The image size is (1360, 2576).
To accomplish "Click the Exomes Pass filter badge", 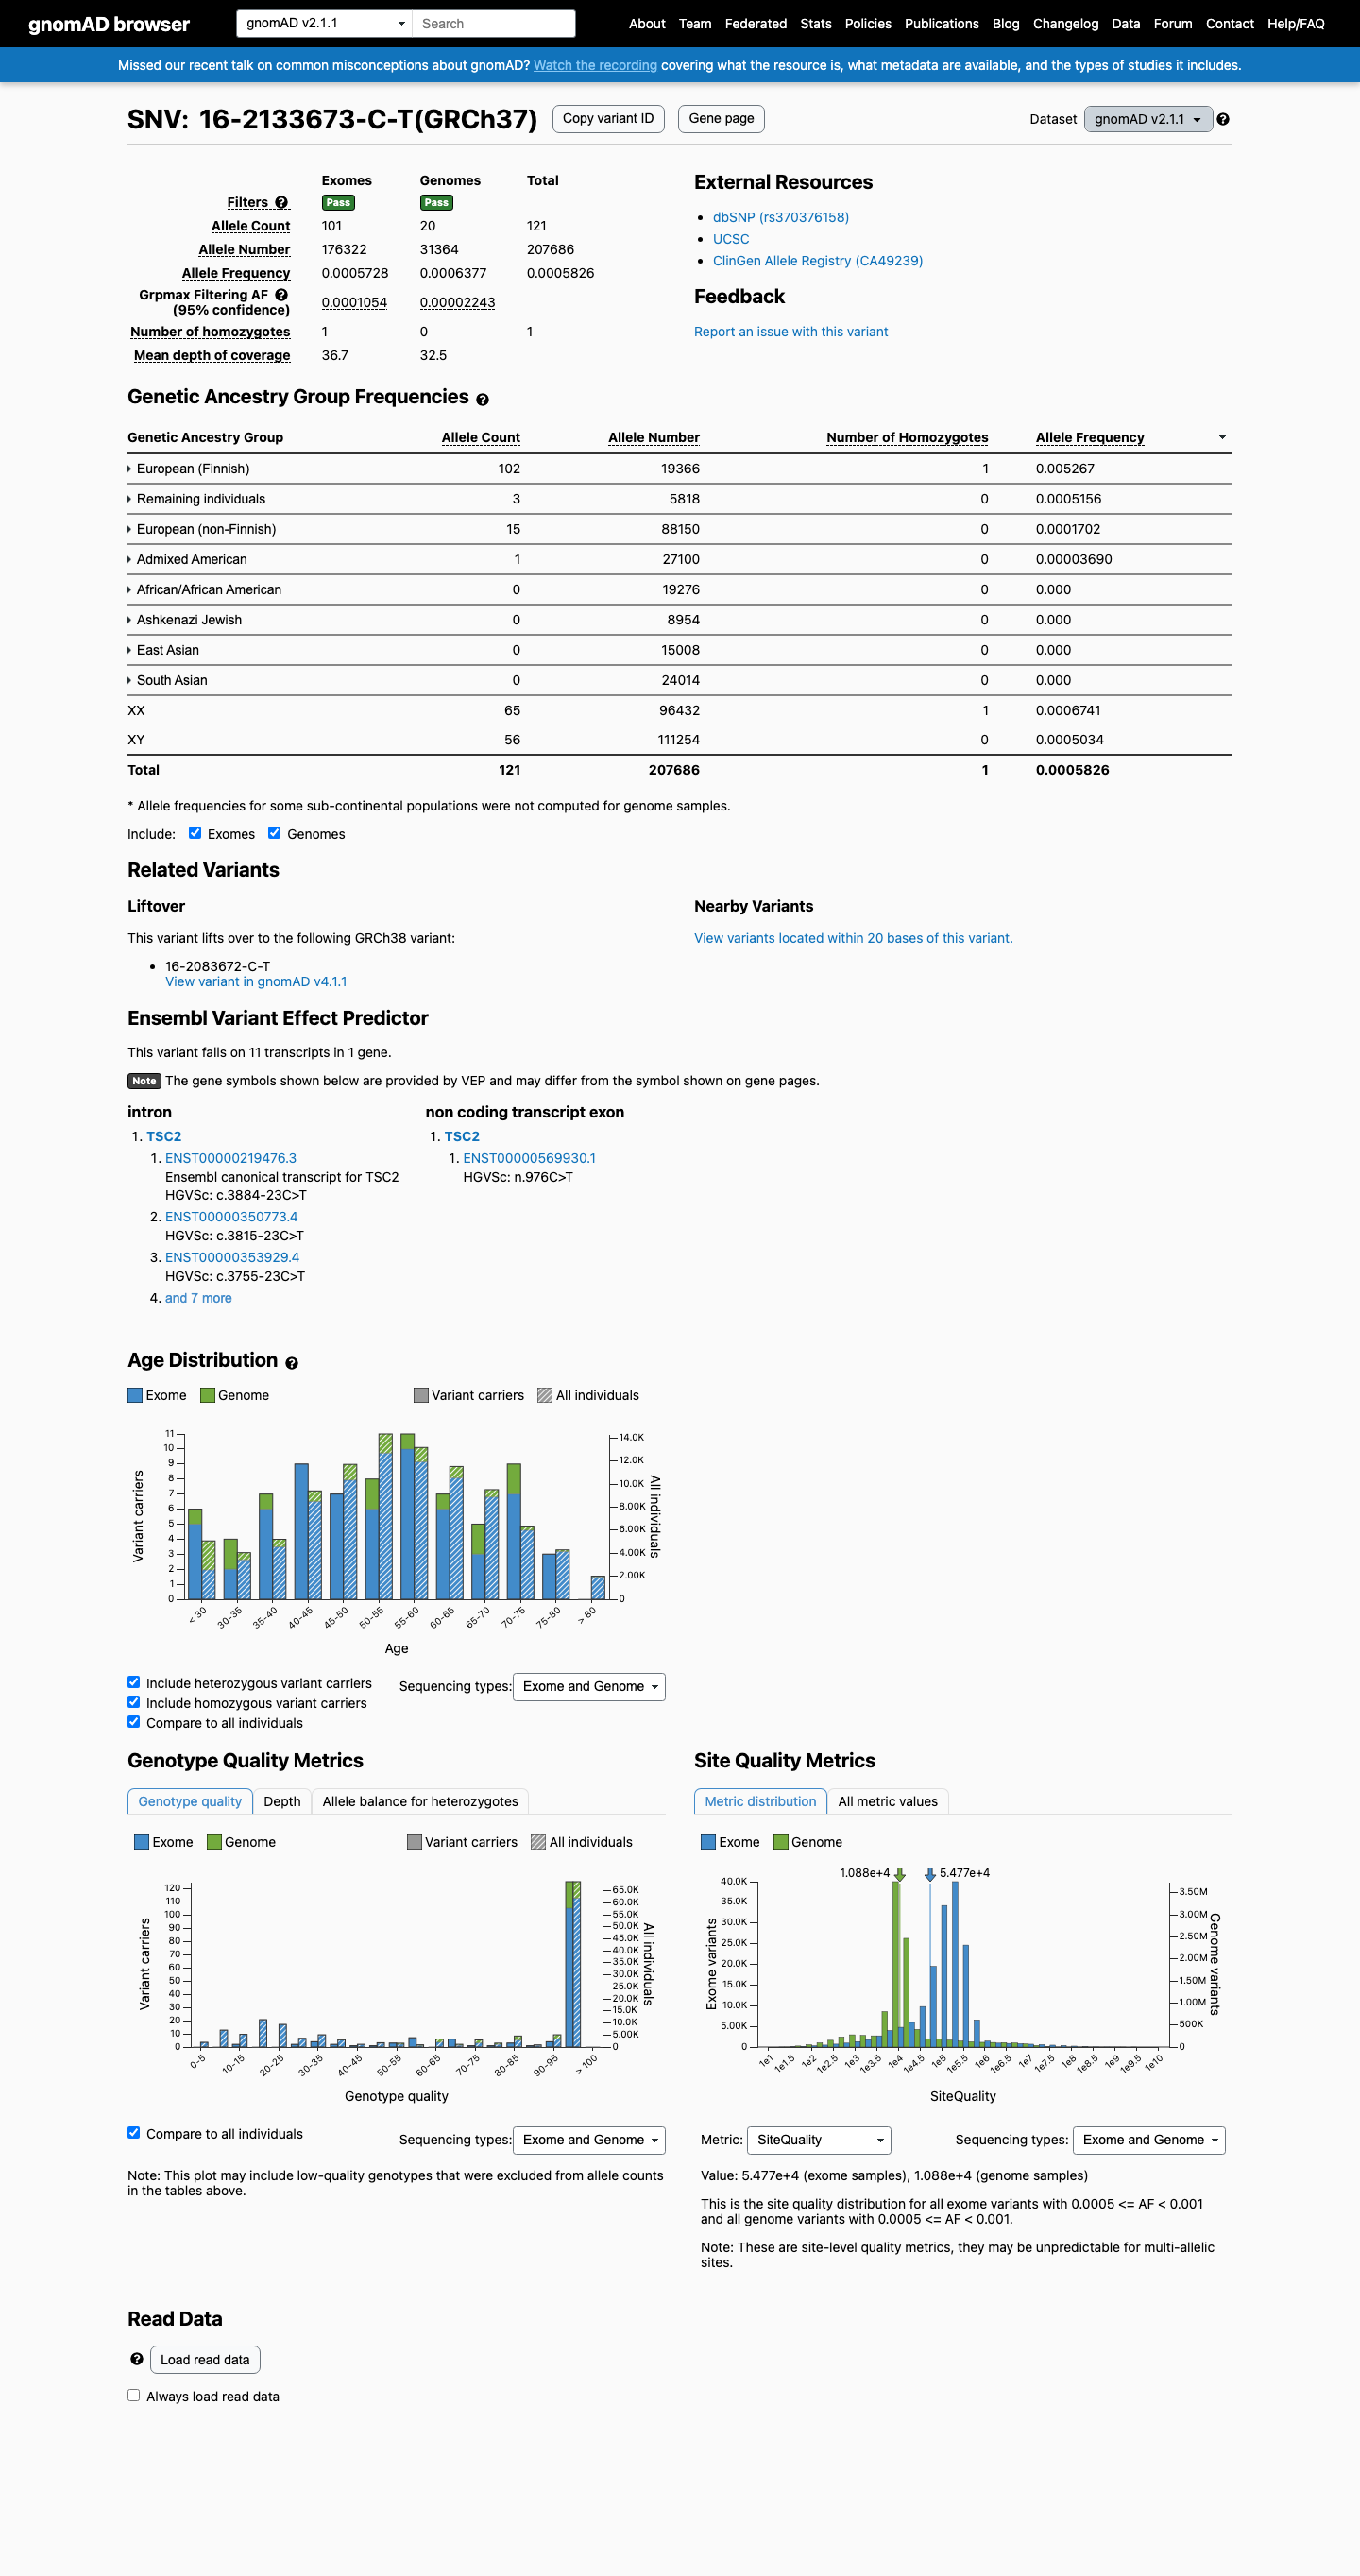I will click(x=338, y=202).
